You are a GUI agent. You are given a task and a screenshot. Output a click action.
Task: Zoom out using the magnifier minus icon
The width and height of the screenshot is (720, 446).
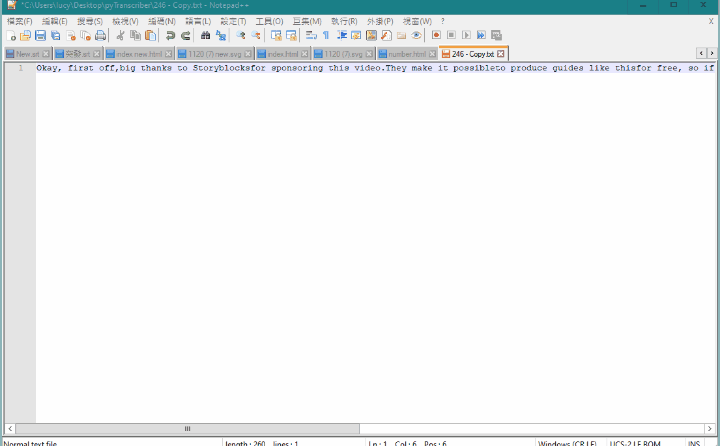click(x=256, y=35)
